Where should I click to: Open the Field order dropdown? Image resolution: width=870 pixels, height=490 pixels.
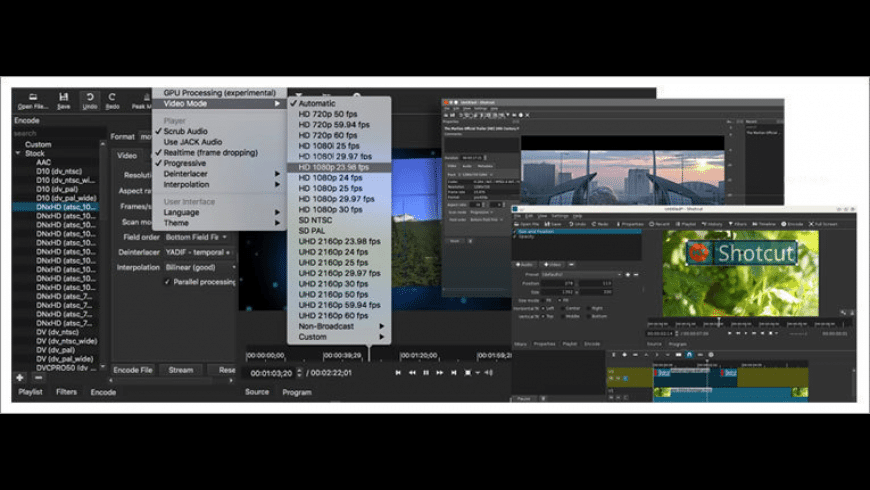pyautogui.click(x=197, y=237)
